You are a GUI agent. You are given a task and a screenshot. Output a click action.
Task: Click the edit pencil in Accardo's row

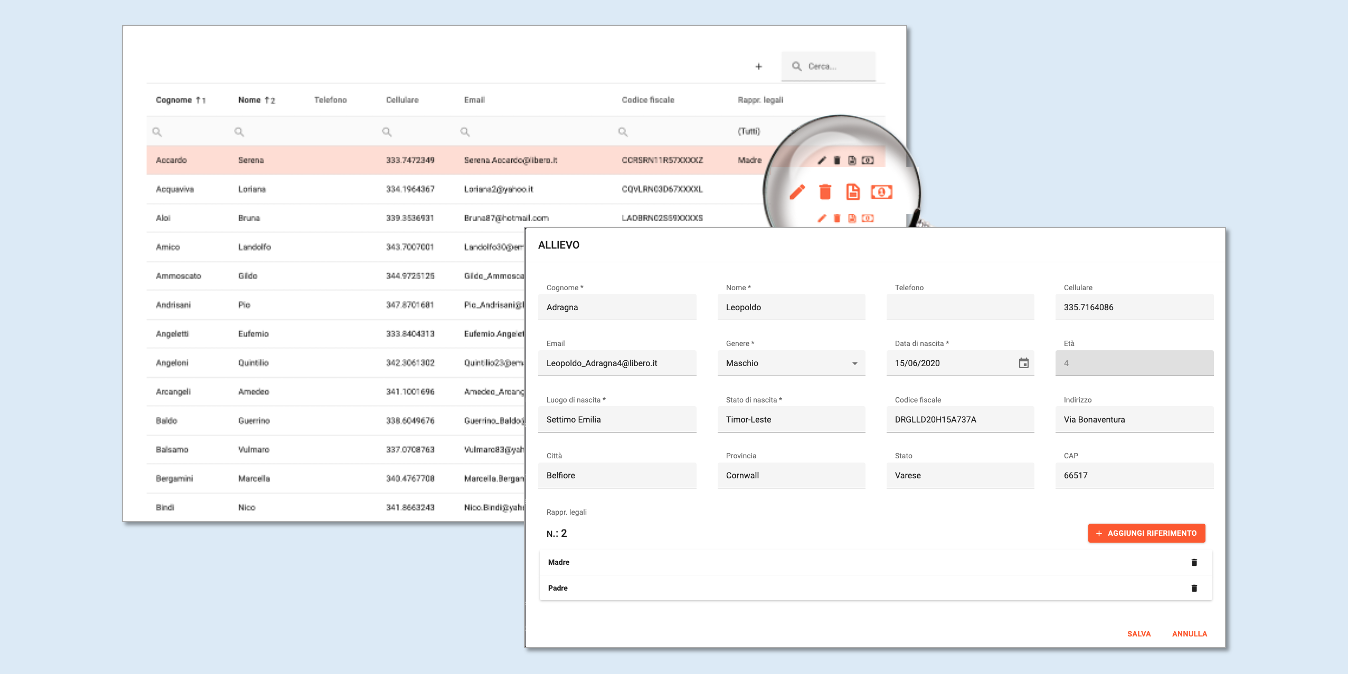(822, 160)
